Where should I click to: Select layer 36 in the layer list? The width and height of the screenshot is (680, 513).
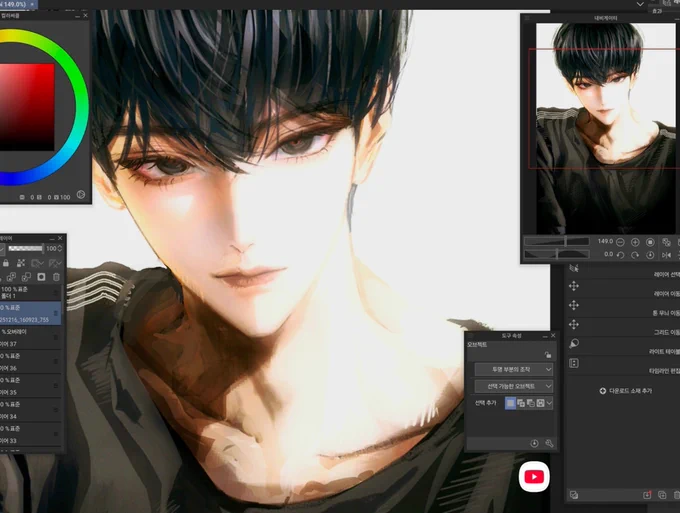[30, 362]
